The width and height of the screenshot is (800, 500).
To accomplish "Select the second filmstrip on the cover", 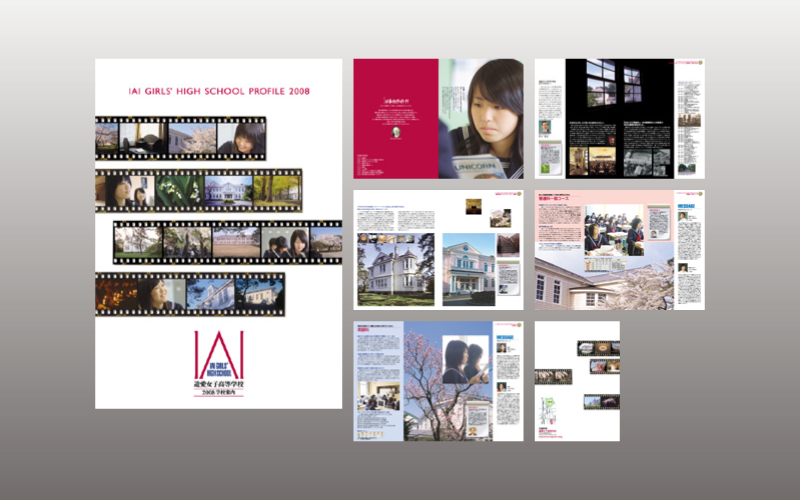I will [x=198, y=188].
